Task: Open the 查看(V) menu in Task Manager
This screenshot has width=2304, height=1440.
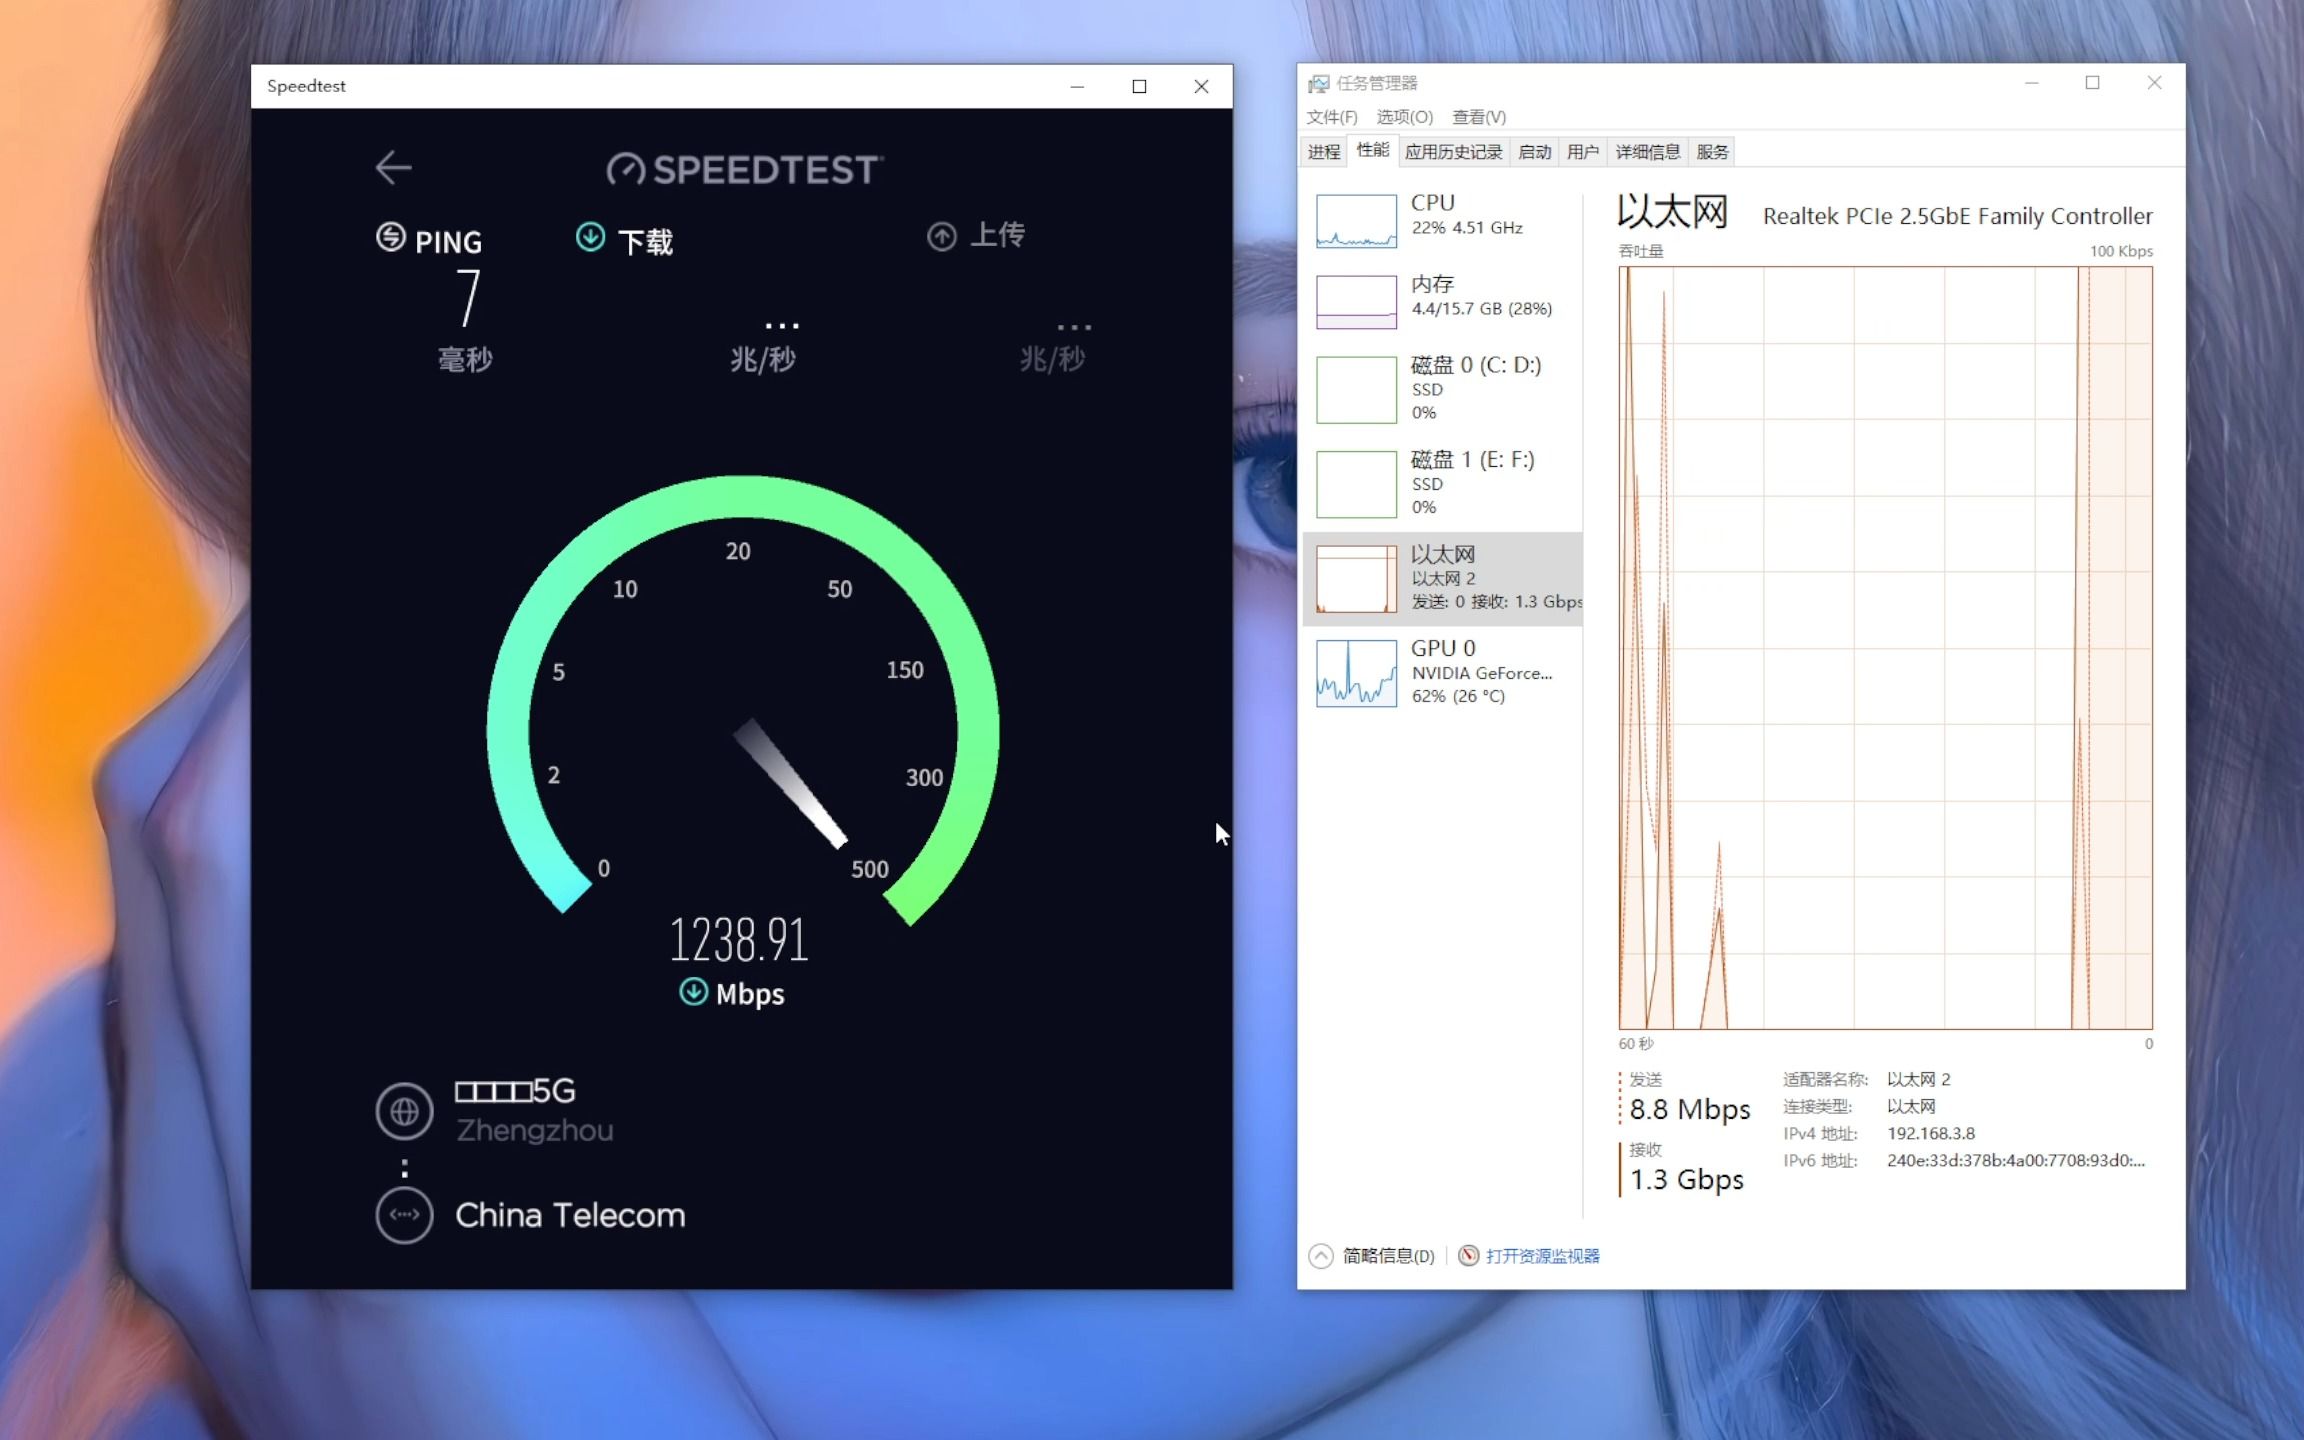Action: tap(1479, 117)
